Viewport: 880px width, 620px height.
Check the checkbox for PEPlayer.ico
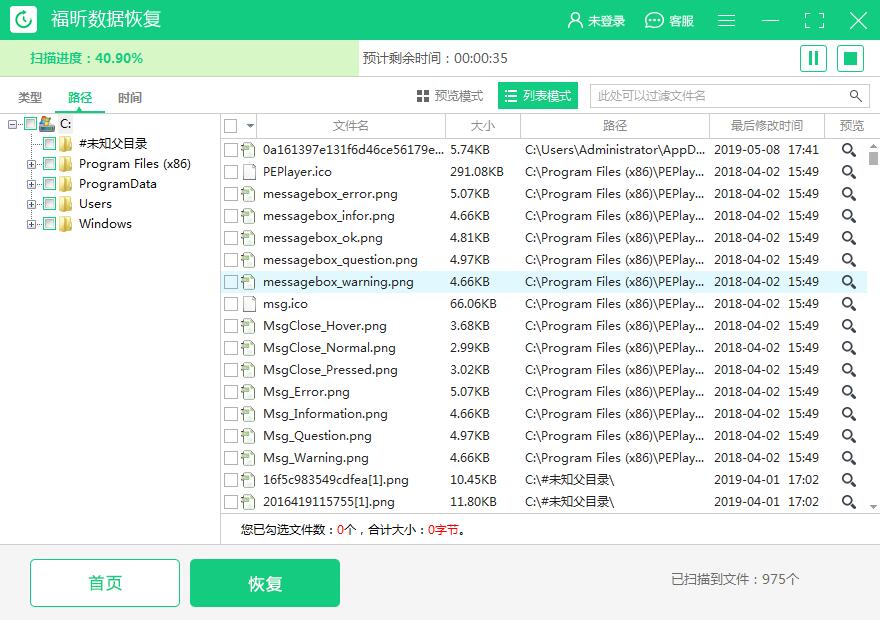228,171
